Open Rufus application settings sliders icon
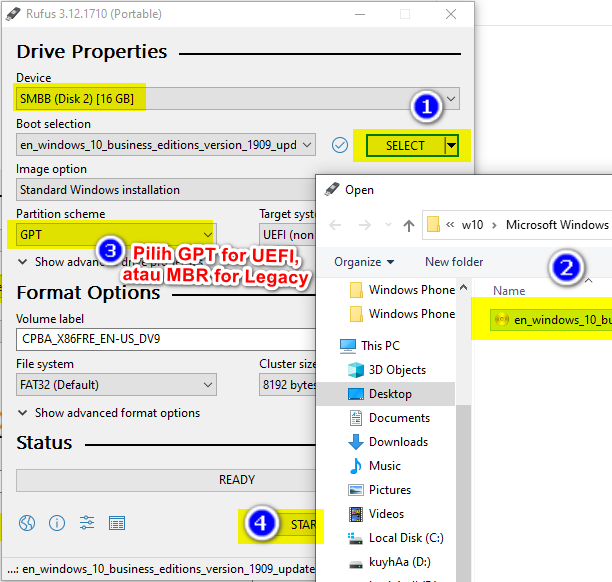612x582 pixels. pos(87,523)
